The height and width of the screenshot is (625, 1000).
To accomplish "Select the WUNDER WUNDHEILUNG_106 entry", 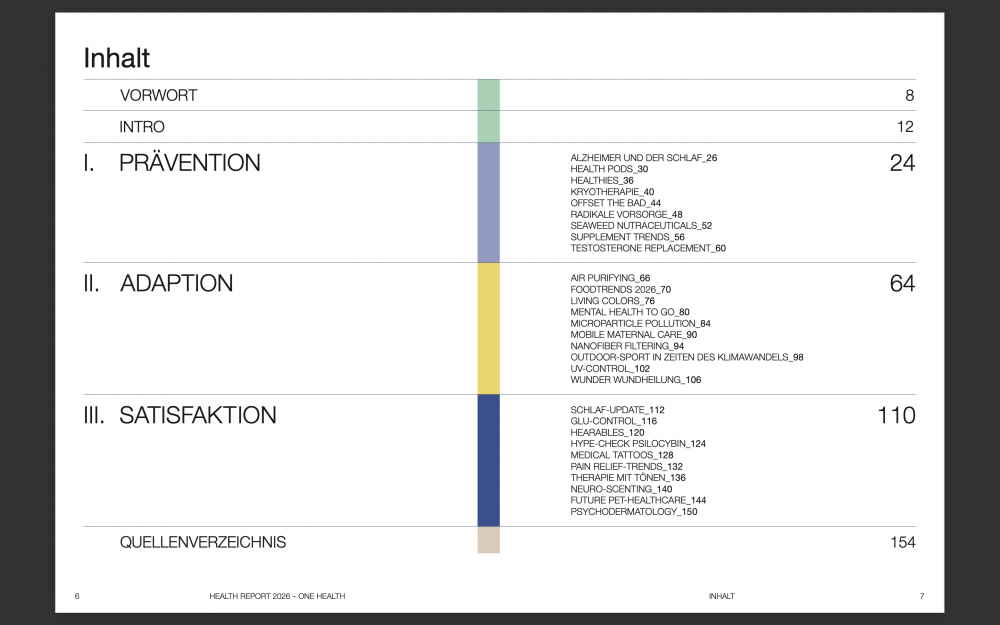I will 635,380.
